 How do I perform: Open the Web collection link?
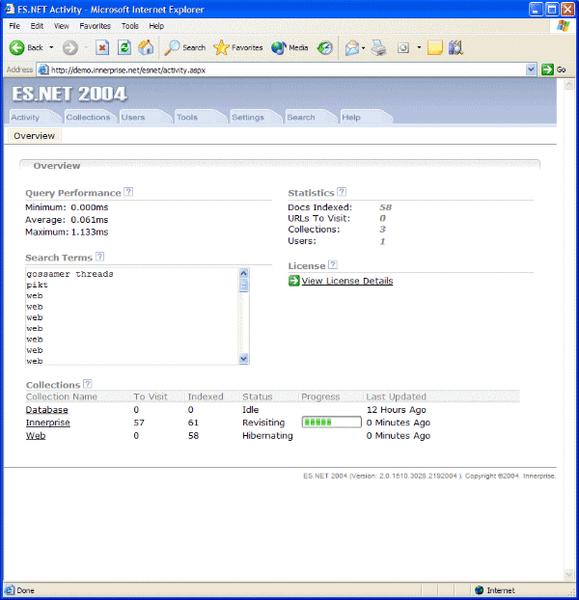36,435
